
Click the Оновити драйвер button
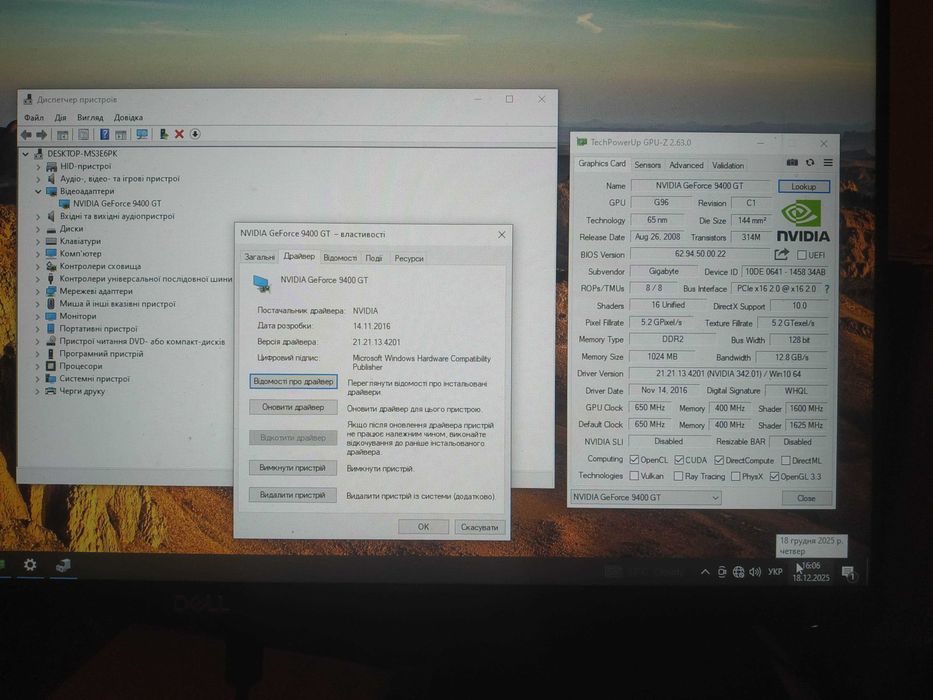293,407
